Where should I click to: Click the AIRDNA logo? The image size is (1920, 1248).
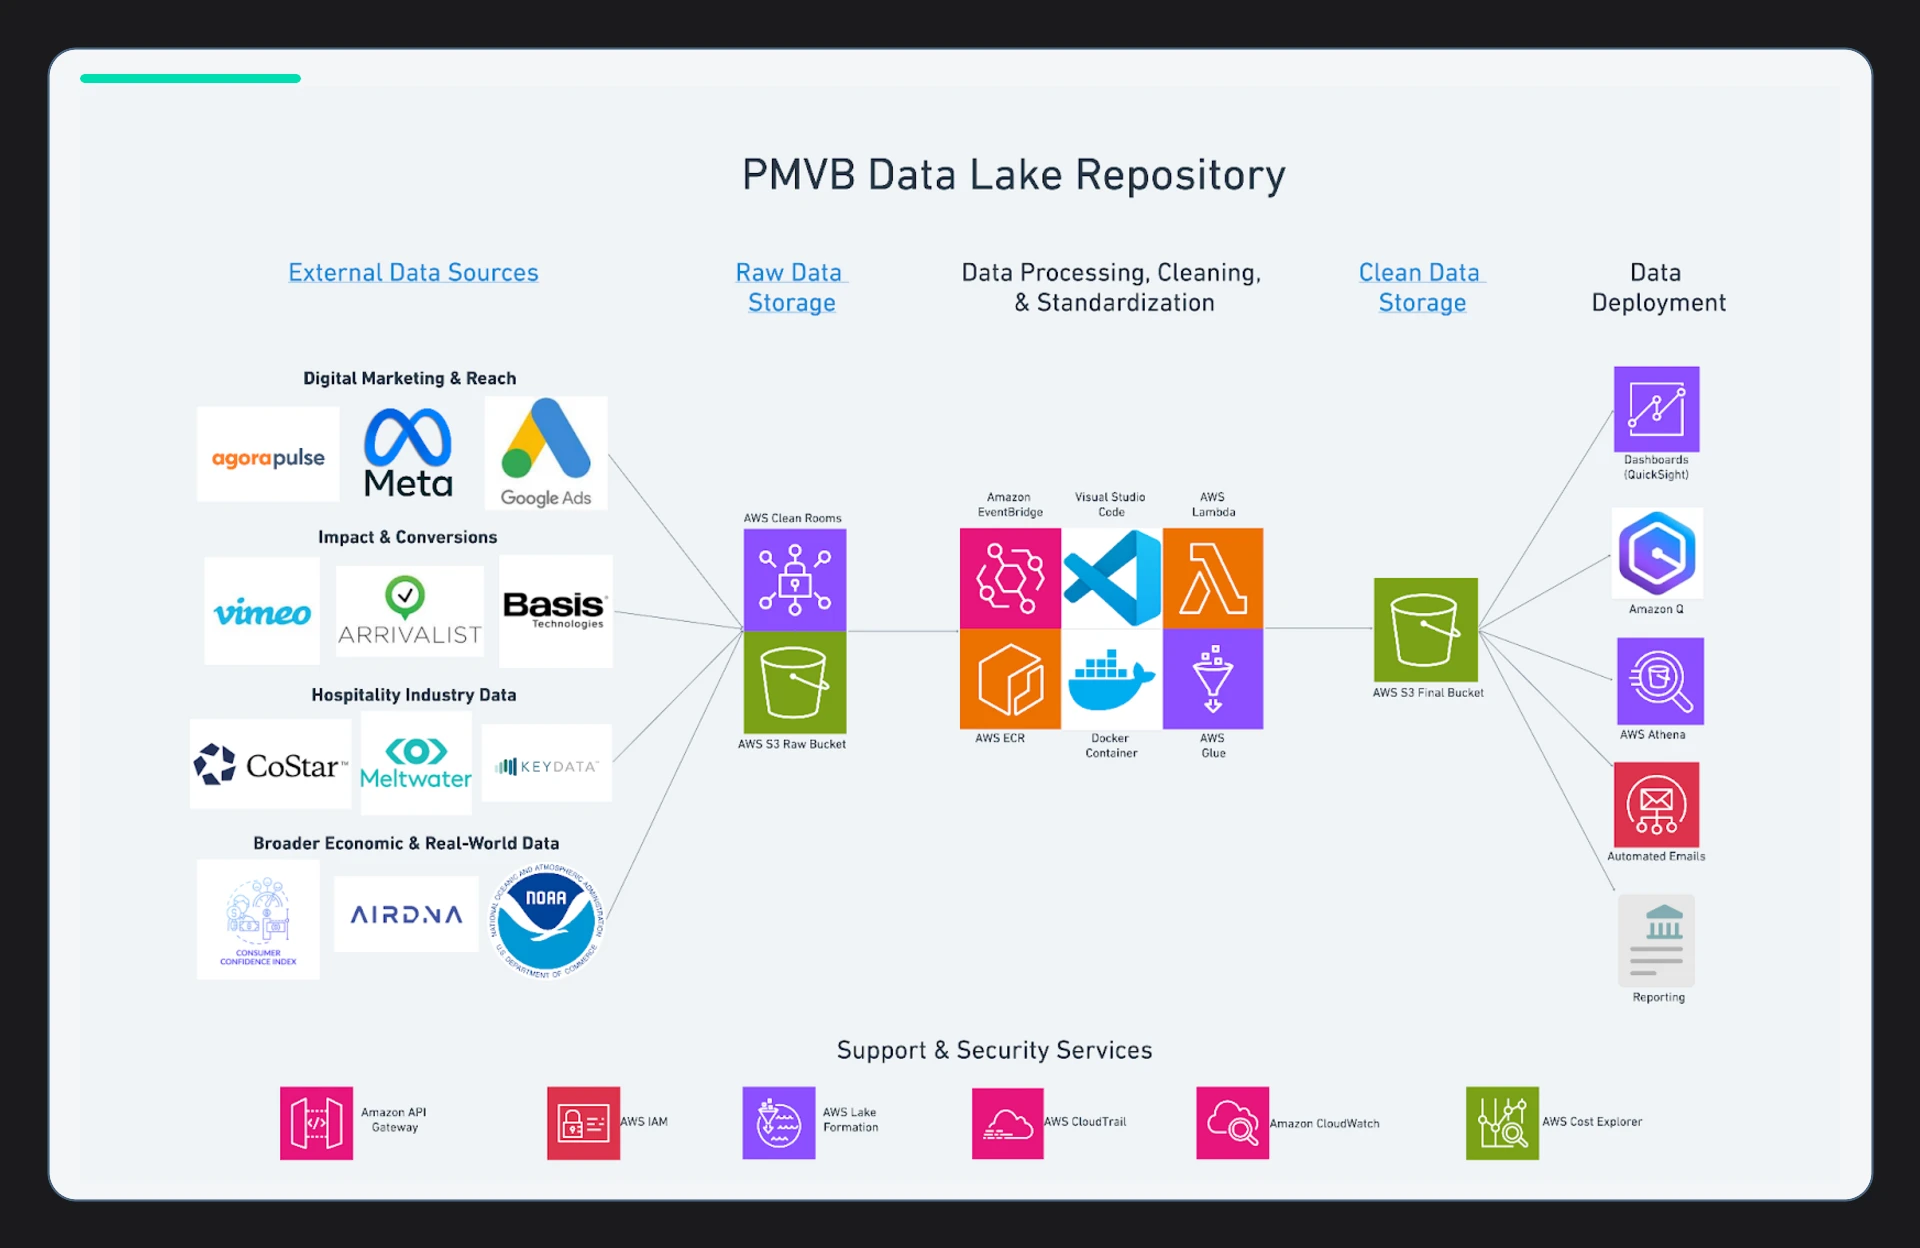tap(406, 914)
